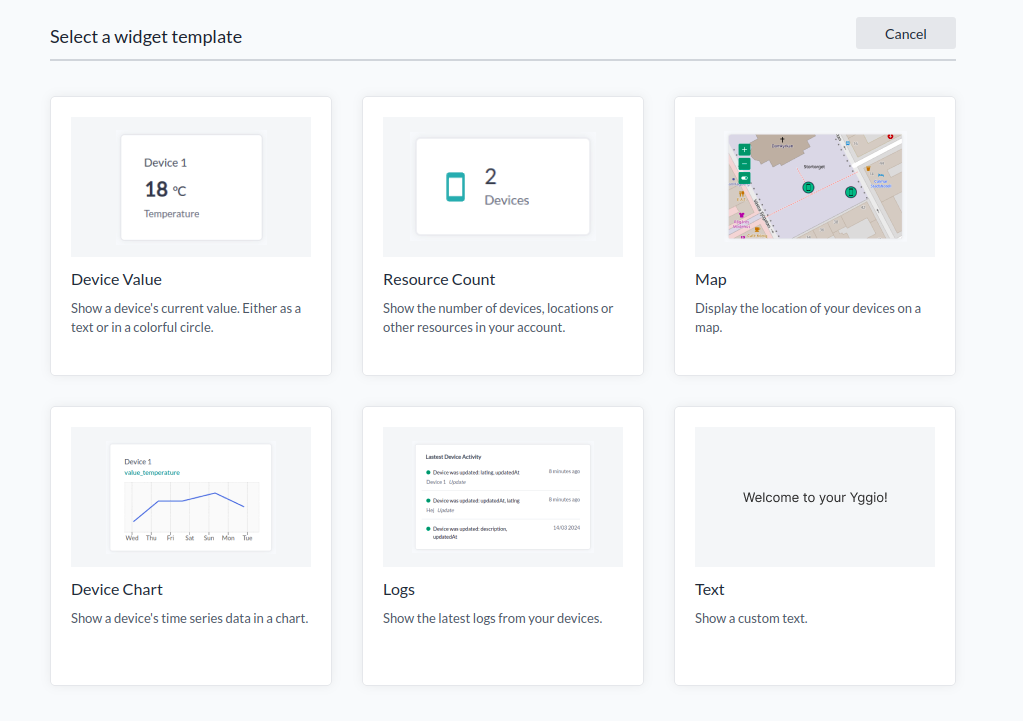Click 'Show the latest logs from your devices.'
The width and height of the screenshot is (1023, 721).
pyautogui.click(x=493, y=618)
